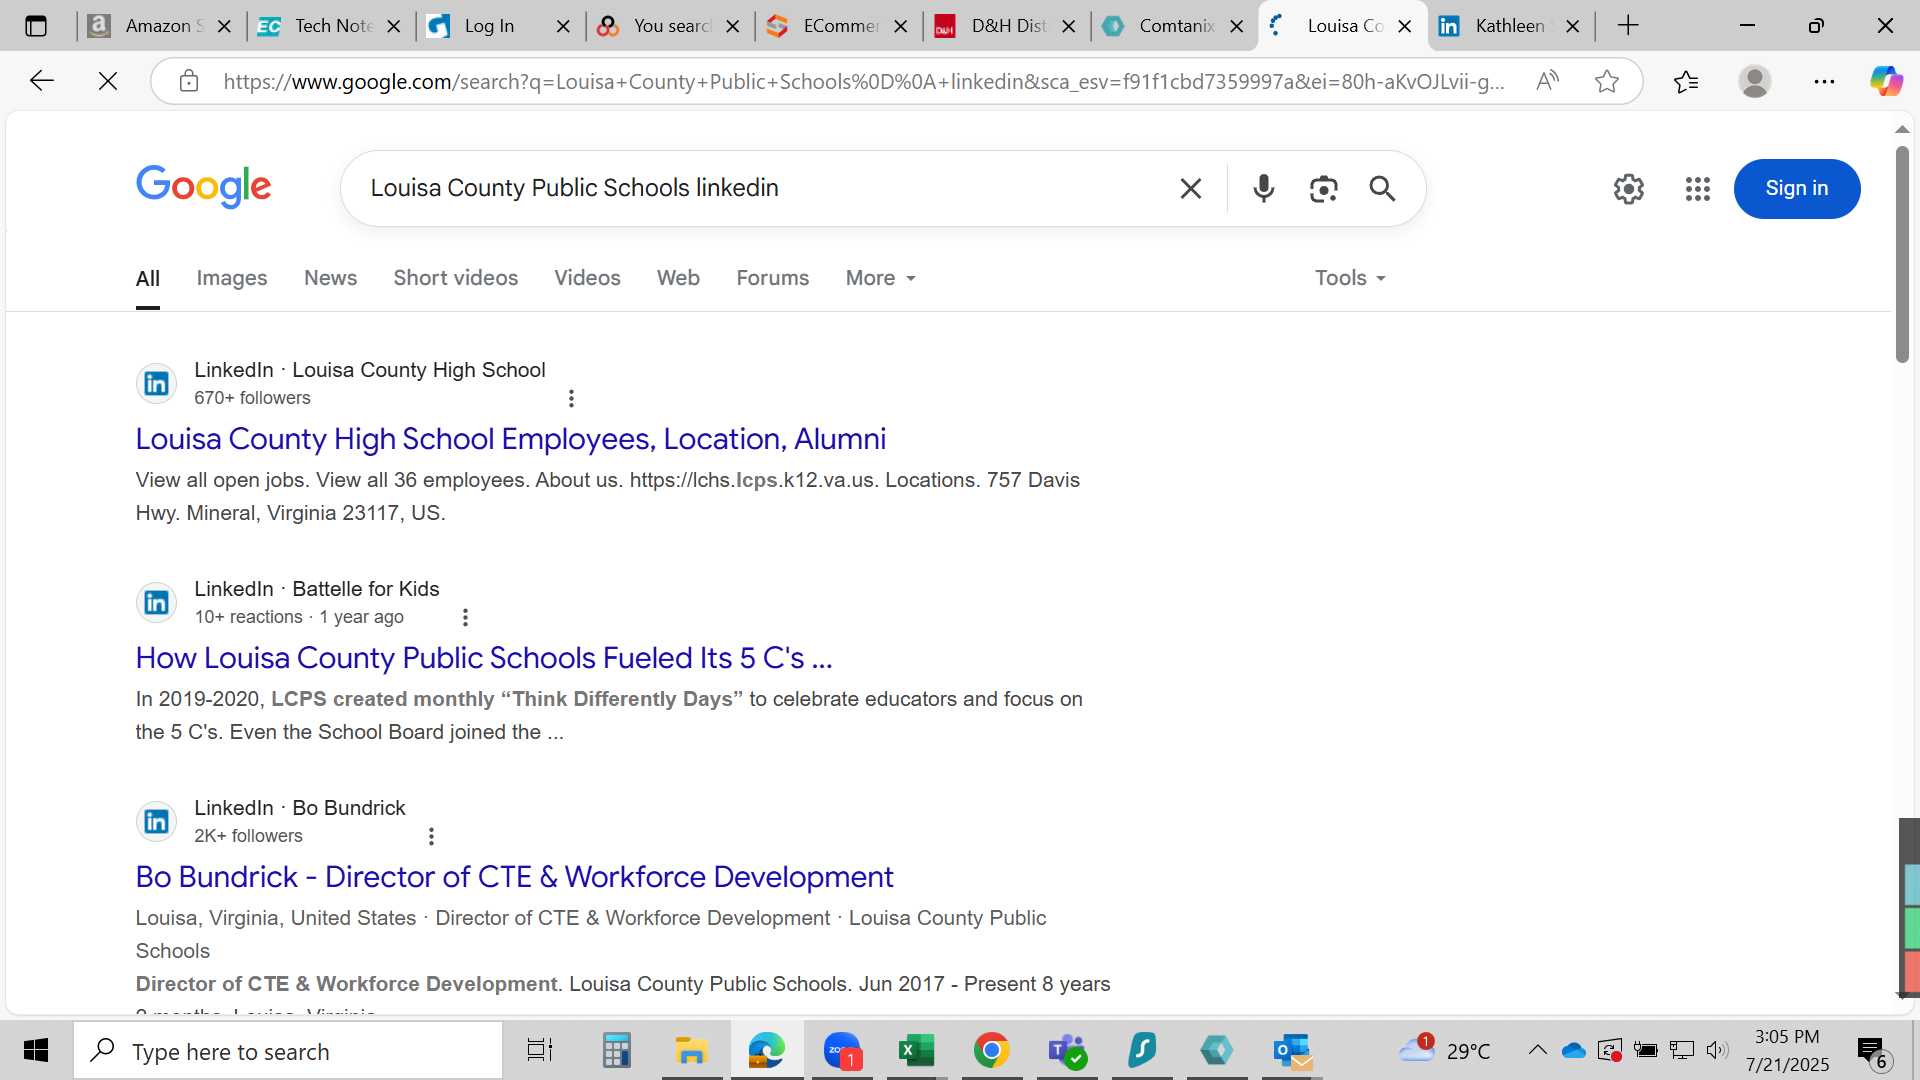Viewport: 1920px width, 1080px height.
Task: Select the All results tab
Action: pos(147,279)
